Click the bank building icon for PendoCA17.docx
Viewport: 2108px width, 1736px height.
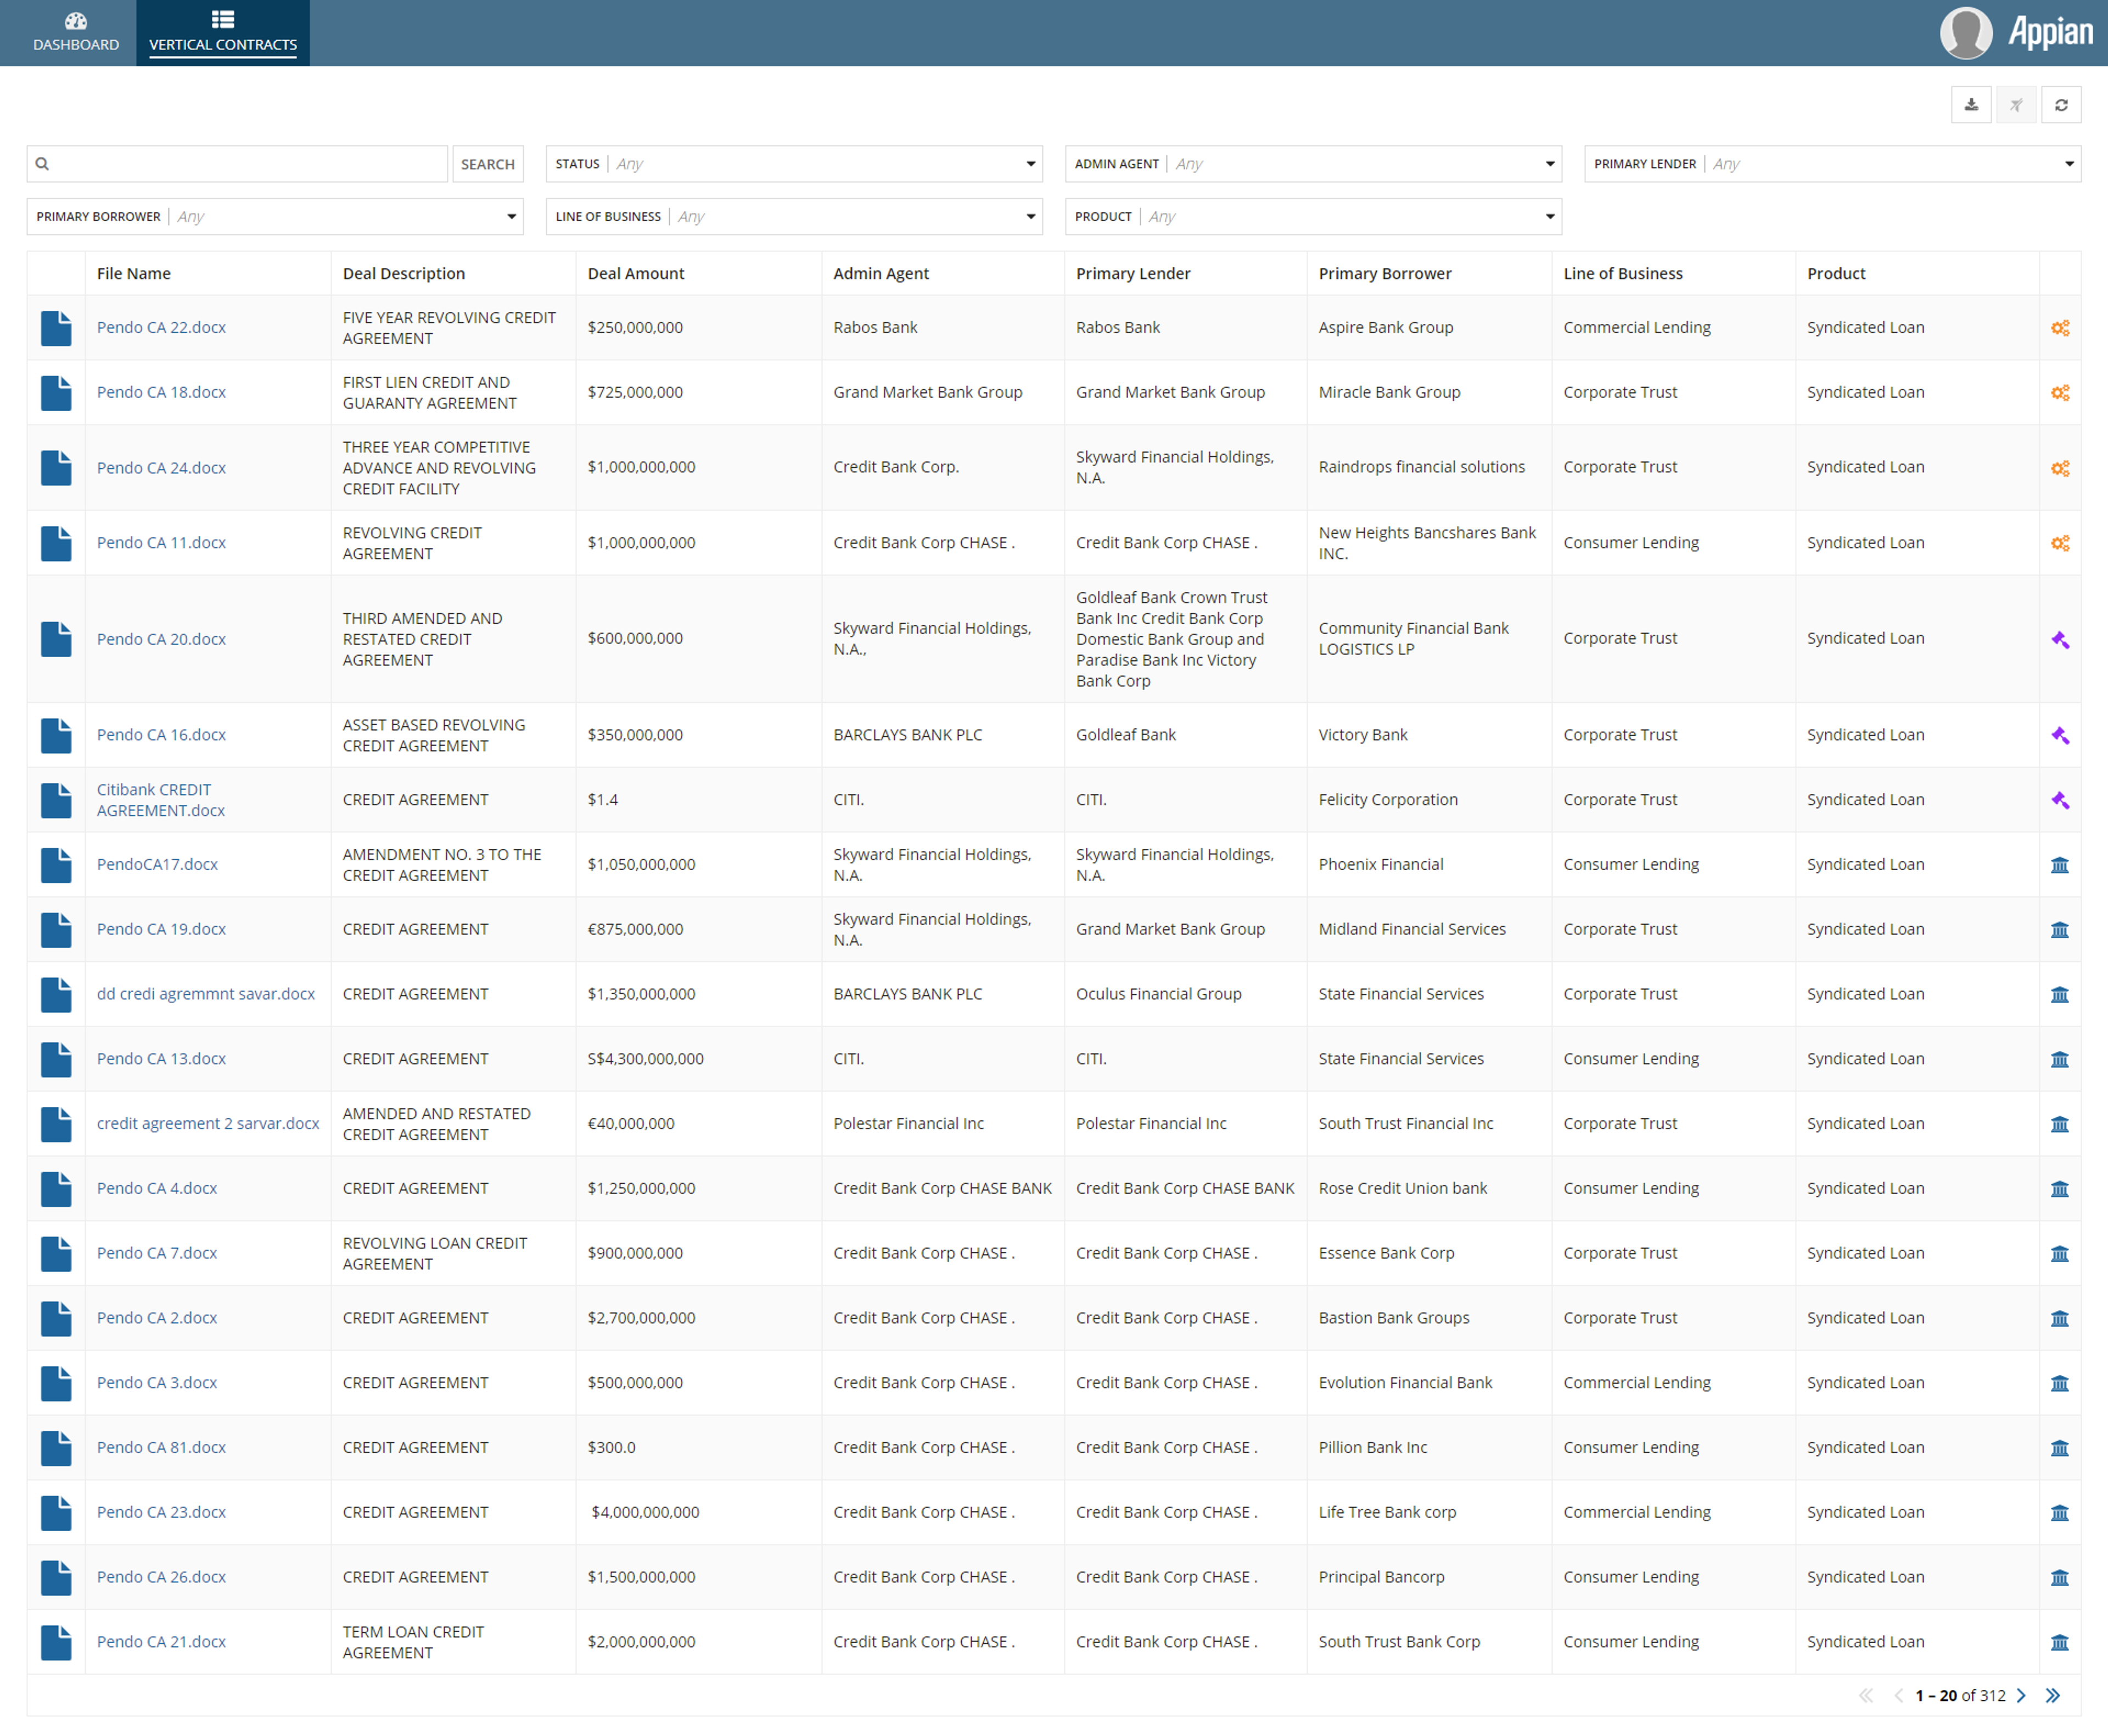click(x=2060, y=865)
